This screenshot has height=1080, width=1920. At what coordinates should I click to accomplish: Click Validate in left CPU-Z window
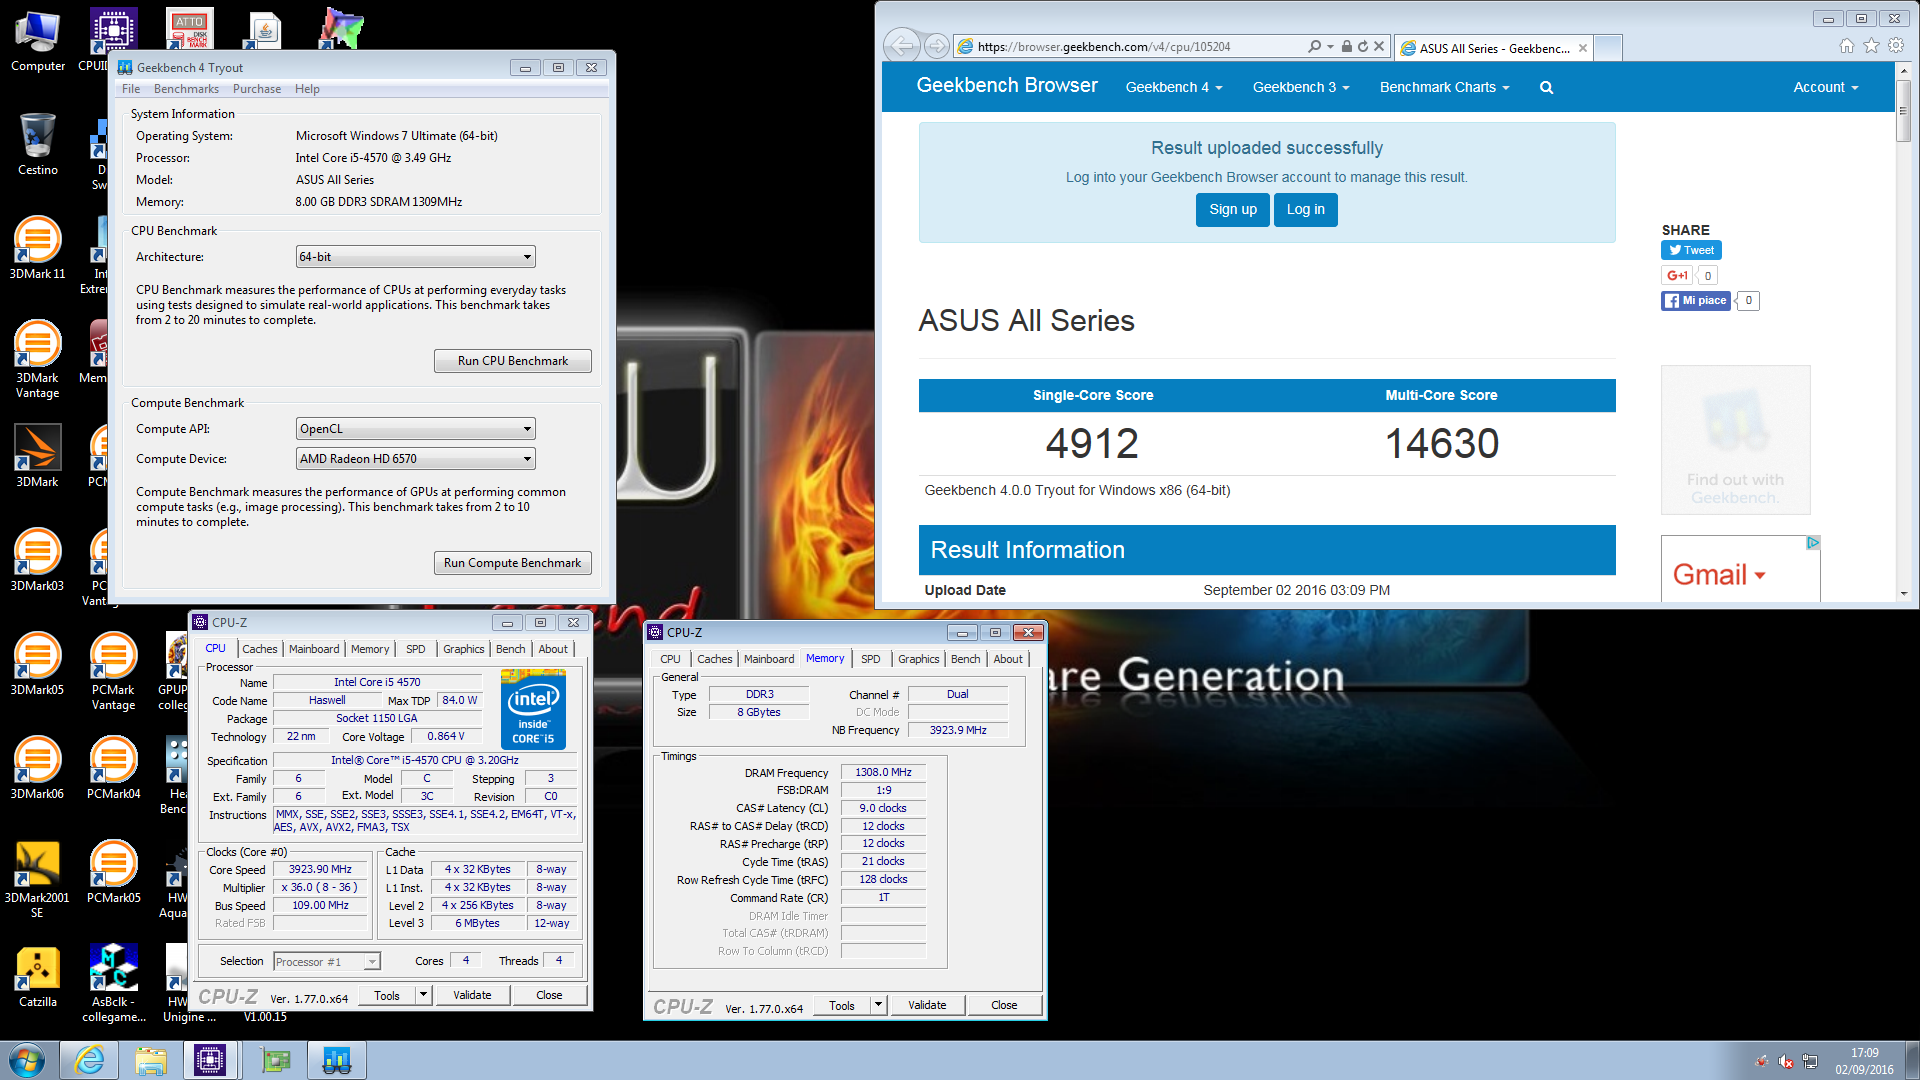(472, 995)
